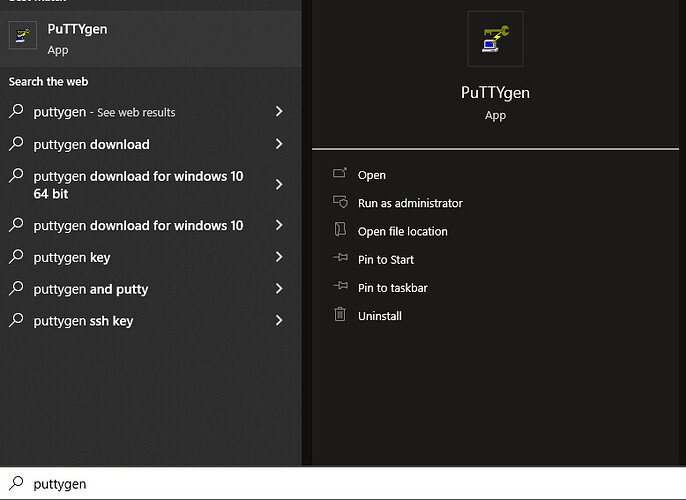Select Pin to Start
The height and width of the screenshot is (500, 686).
(386, 259)
